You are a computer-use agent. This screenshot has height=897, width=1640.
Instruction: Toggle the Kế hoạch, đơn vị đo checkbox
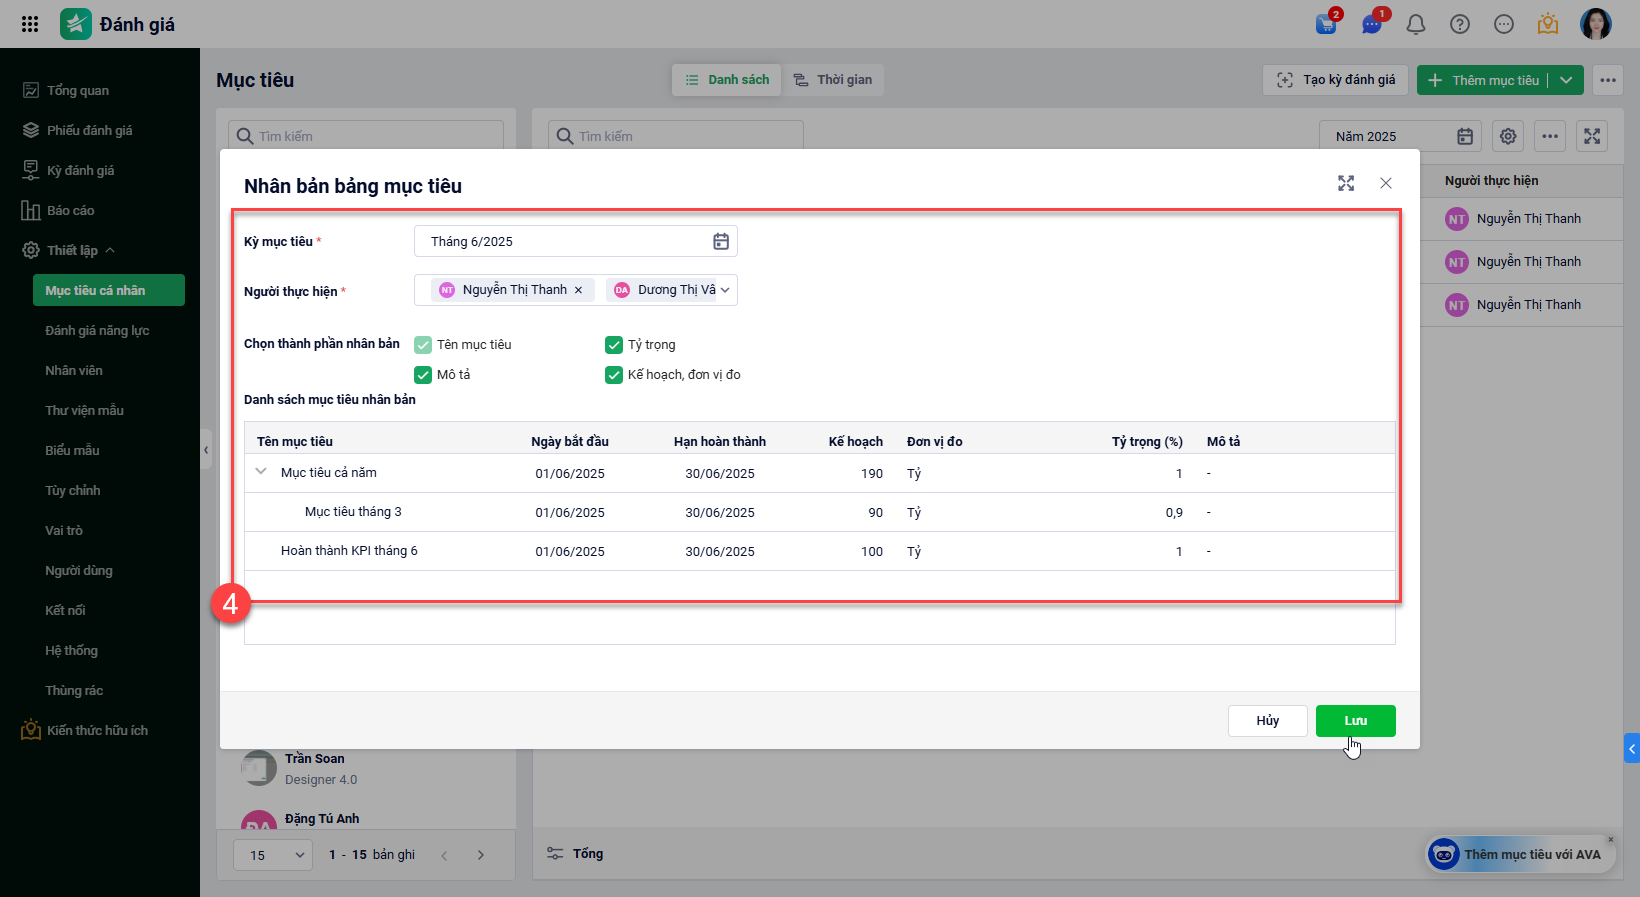[614, 375]
